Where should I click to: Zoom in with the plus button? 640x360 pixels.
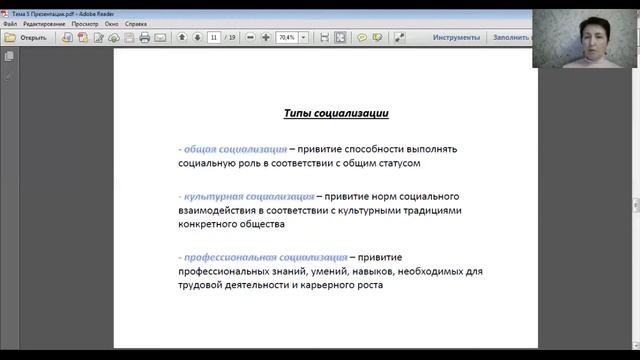tap(266, 38)
